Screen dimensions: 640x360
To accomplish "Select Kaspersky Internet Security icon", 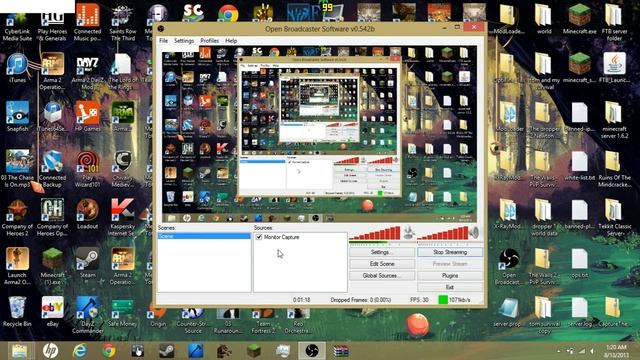I will [122, 217].
